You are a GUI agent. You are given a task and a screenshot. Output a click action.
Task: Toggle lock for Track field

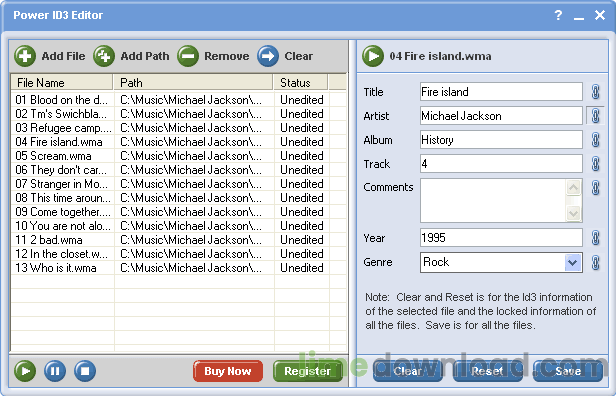(x=596, y=164)
